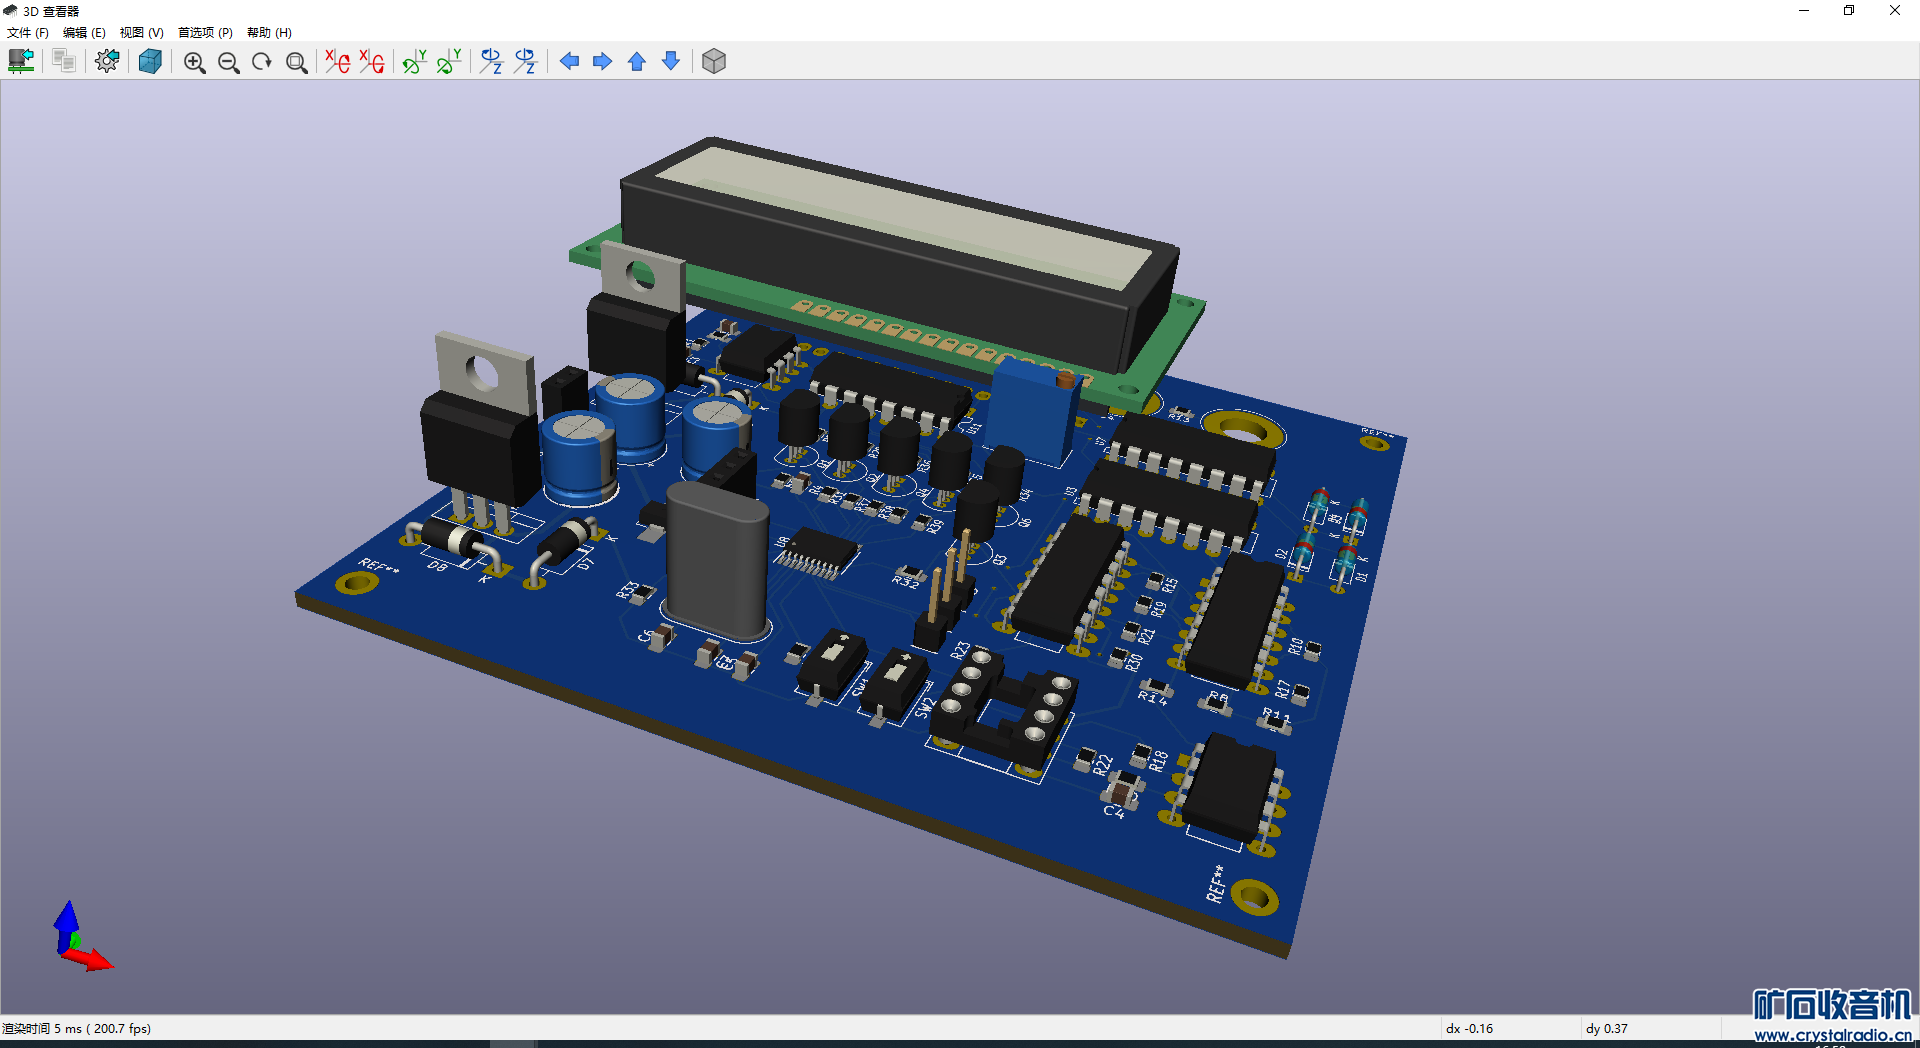Open the 首选项 (P) menu
This screenshot has height=1048, width=1920.
(x=205, y=33)
